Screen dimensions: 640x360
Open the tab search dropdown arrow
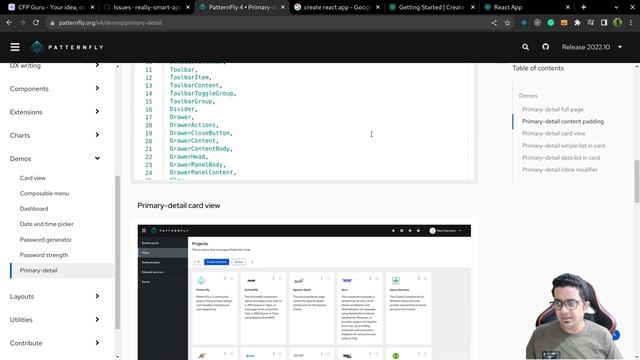tap(616, 7)
